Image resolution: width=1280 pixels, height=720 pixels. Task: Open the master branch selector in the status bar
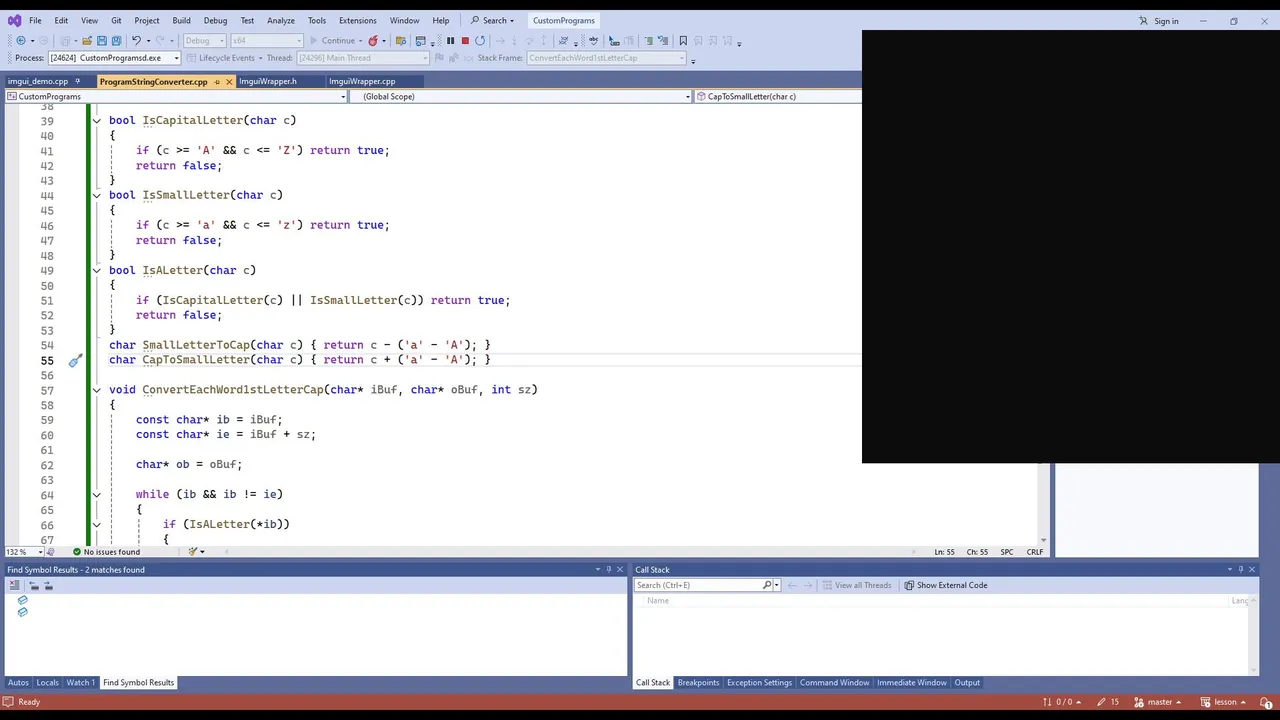(1158, 702)
